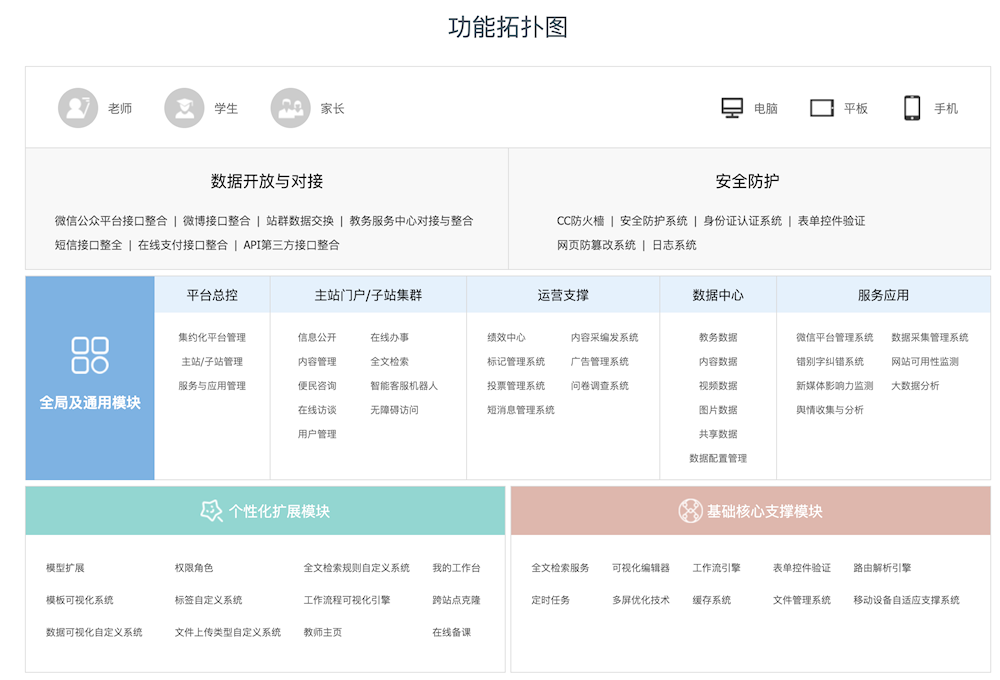This screenshot has height=680, width=1000.
Task: Open the 平台总控 column header
Action: point(212,295)
